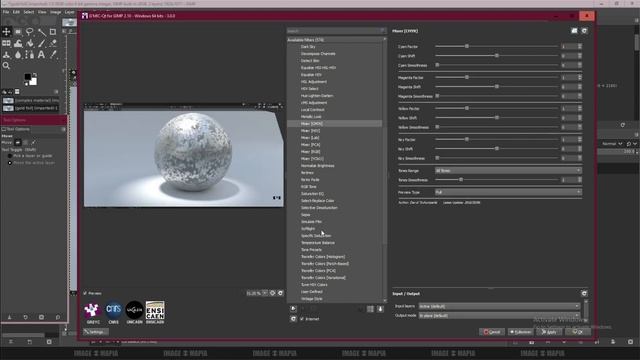
Task: Select the Bucket Fill tool
Action: pyautogui.click(x=29, y=43)
